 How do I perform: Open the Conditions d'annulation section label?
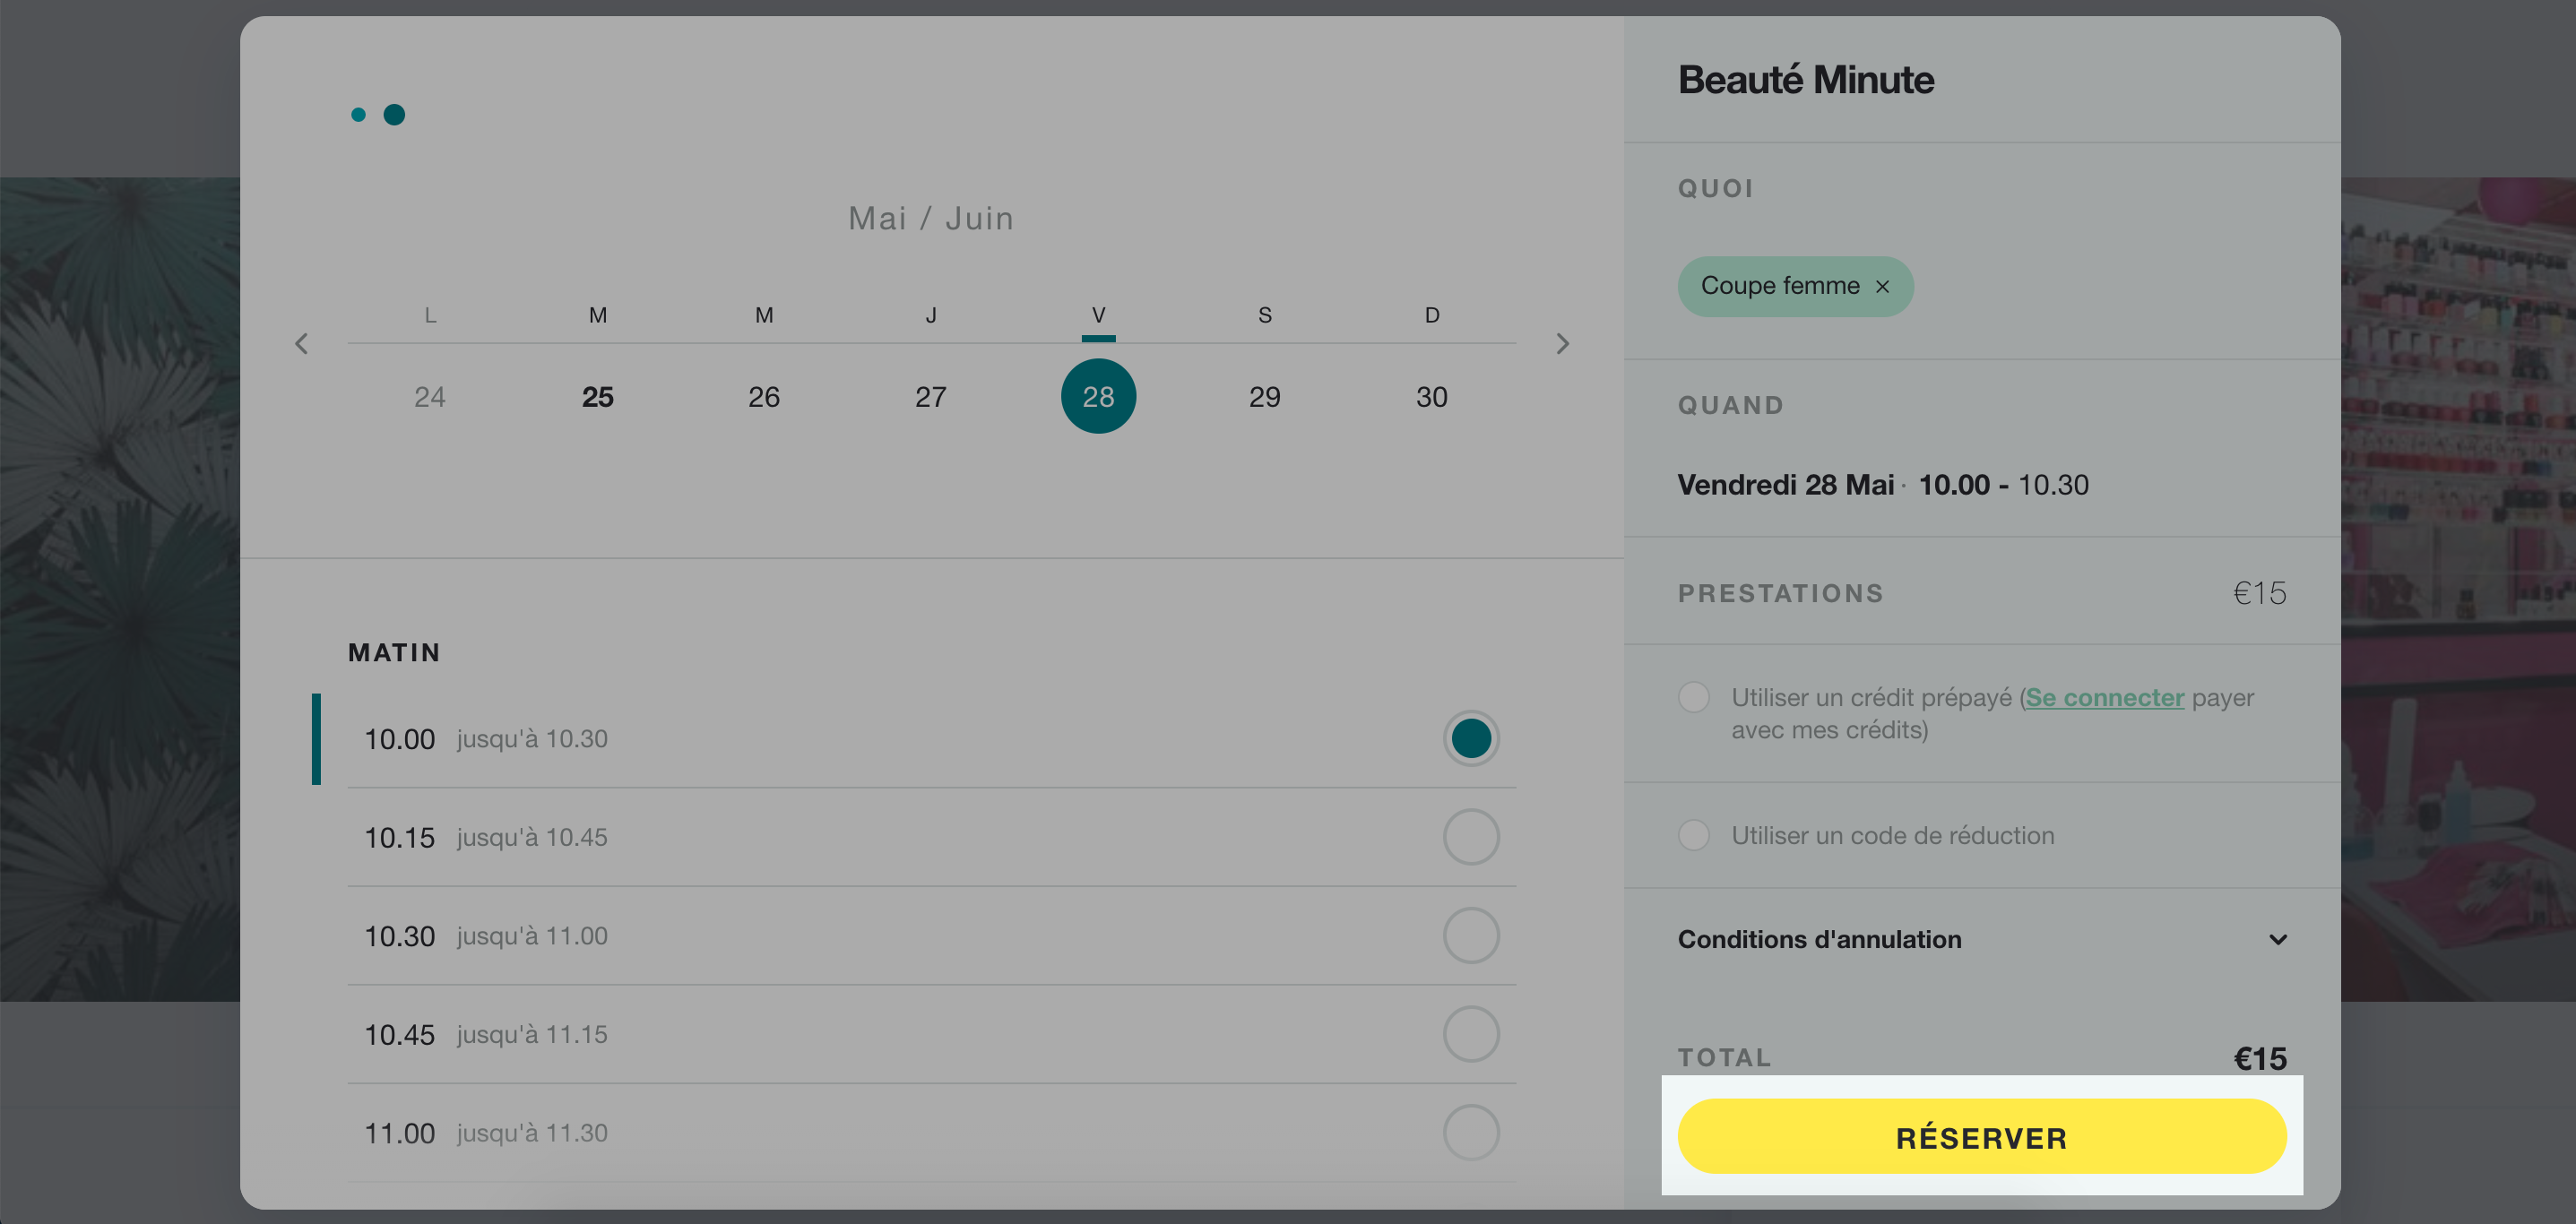click(x=1819, y=940)
